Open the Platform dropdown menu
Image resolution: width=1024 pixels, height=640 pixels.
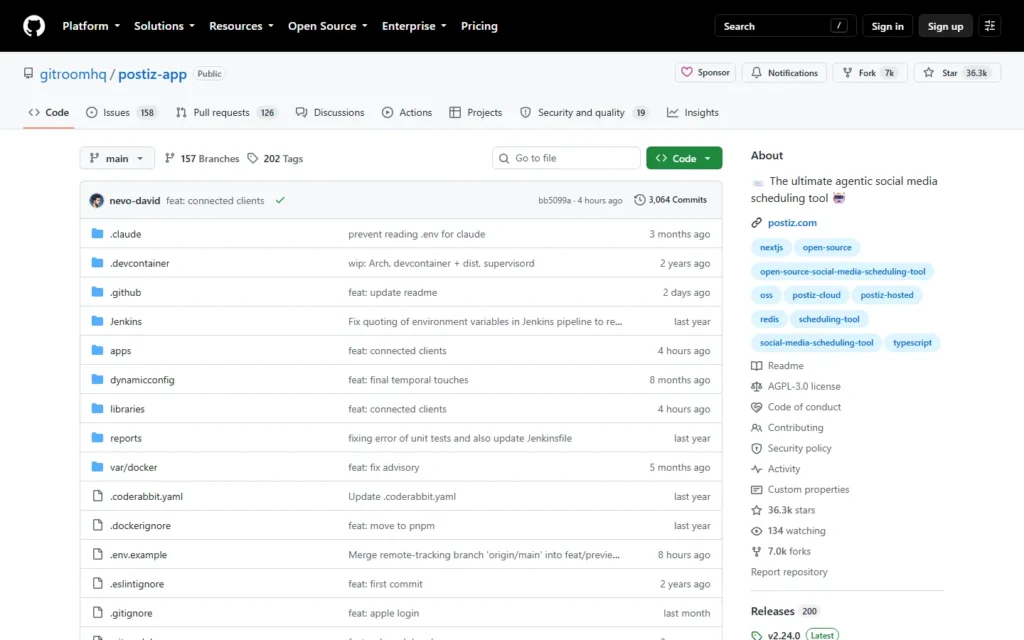tap(91, 26)
